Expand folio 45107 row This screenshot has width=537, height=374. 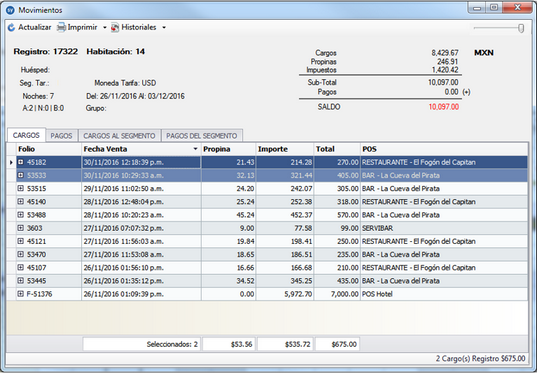pos(21,267)
